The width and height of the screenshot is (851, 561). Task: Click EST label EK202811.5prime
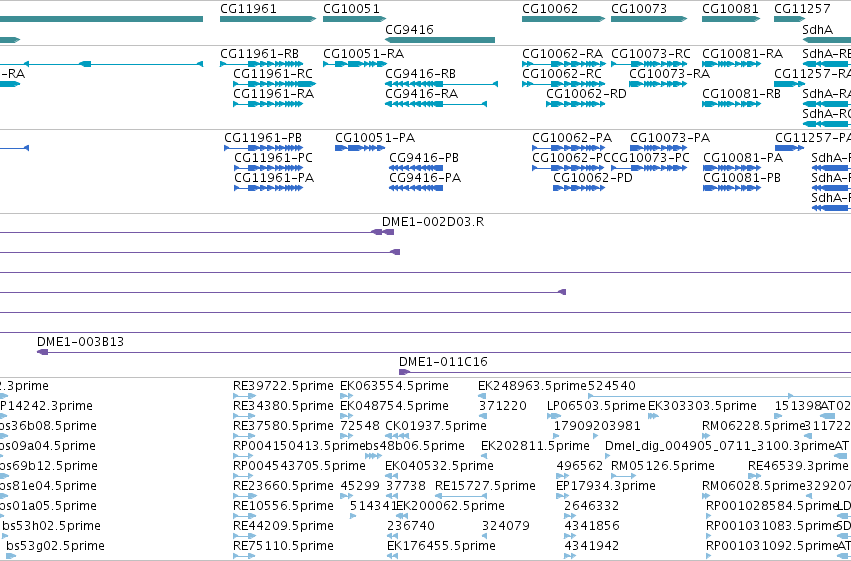[x=535, y=446]
